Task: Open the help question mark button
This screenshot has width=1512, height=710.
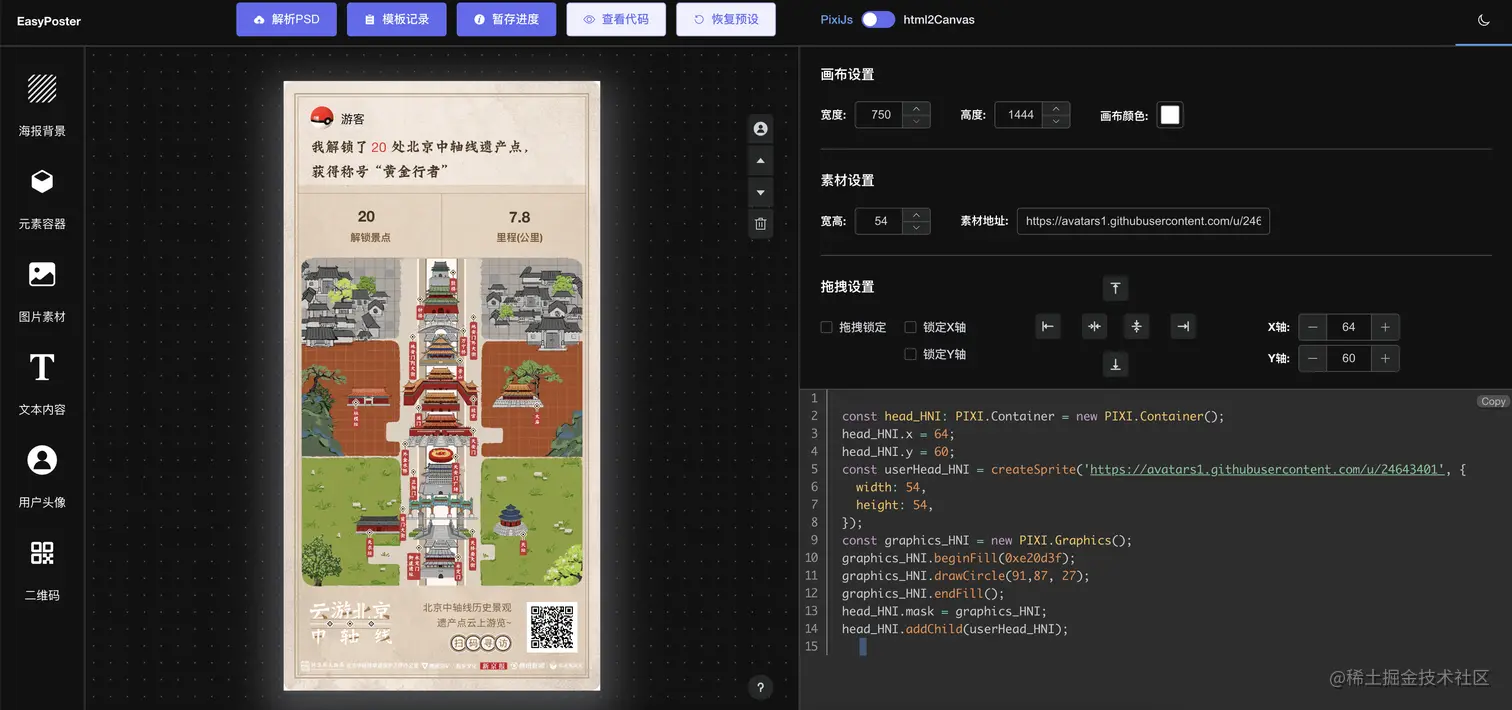Action: (x=760, y=687)
